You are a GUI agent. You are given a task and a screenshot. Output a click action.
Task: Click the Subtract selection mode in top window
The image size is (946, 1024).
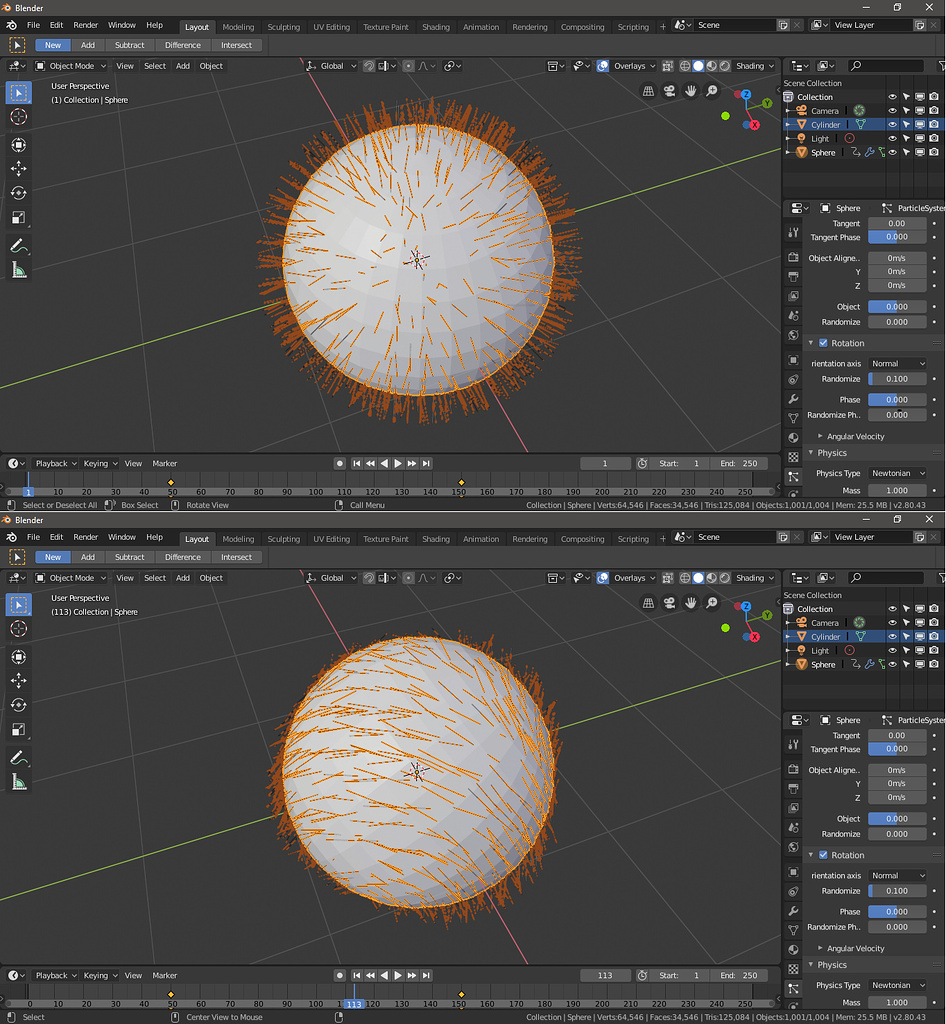click(129, 45)
